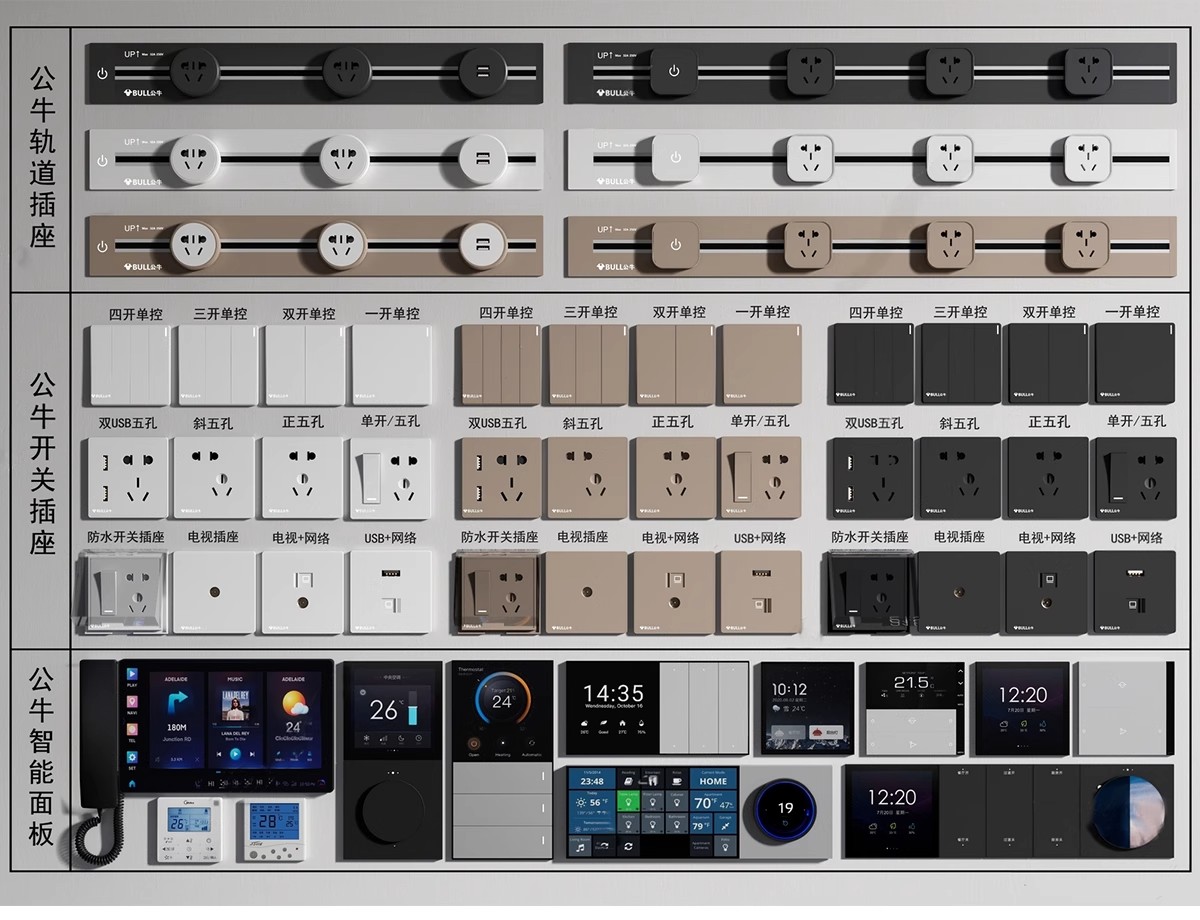The height and width of the screenshot is (920, 1200).
Task: Open SET settings icon on intercom touchscreen
Action: point(132,757)
